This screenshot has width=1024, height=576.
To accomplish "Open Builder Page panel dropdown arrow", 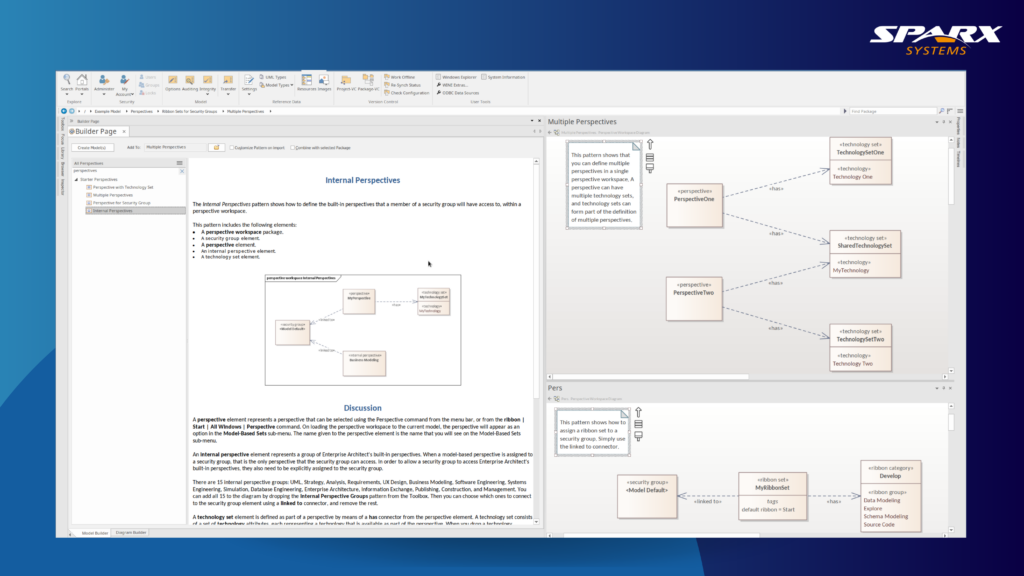I will [x=532, y=121].
